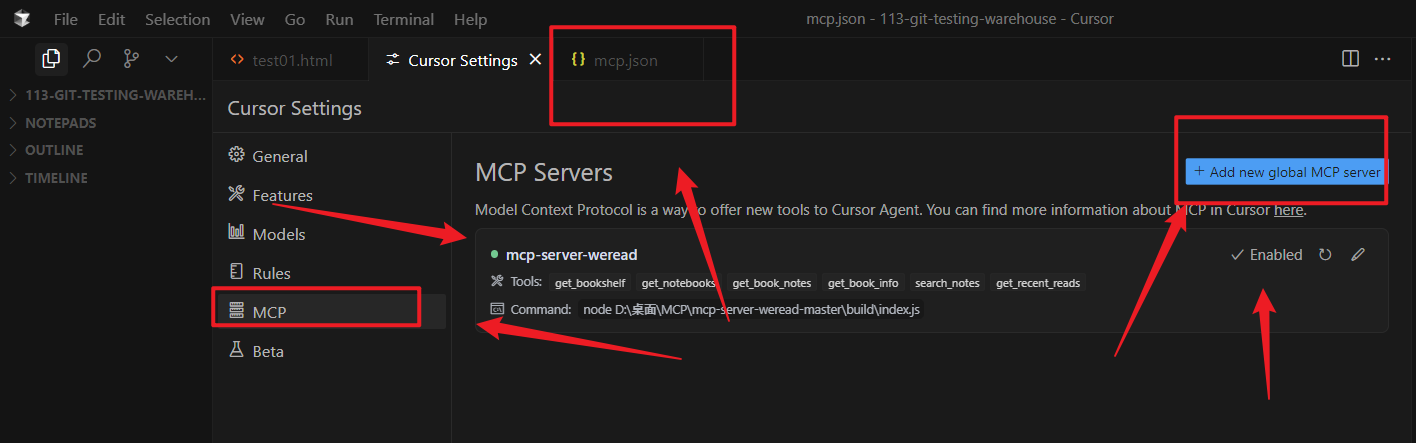Open the Terminal menu
The image size is (1416, 443).
point(405,19)
